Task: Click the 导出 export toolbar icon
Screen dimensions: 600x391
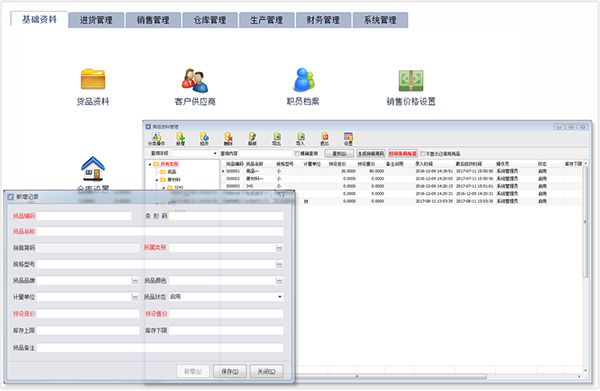Action: 276,139
